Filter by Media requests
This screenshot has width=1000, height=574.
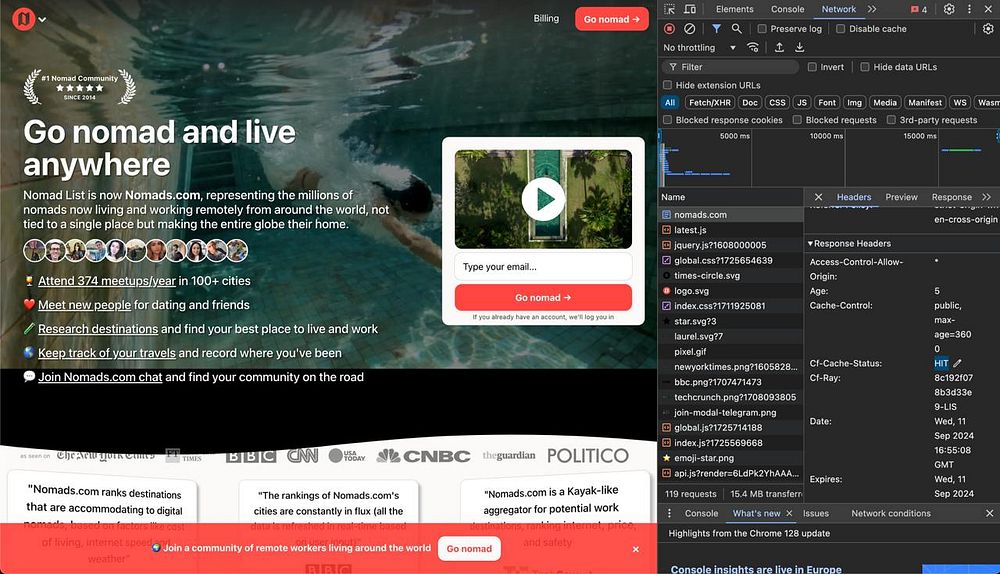click(885, 103)
